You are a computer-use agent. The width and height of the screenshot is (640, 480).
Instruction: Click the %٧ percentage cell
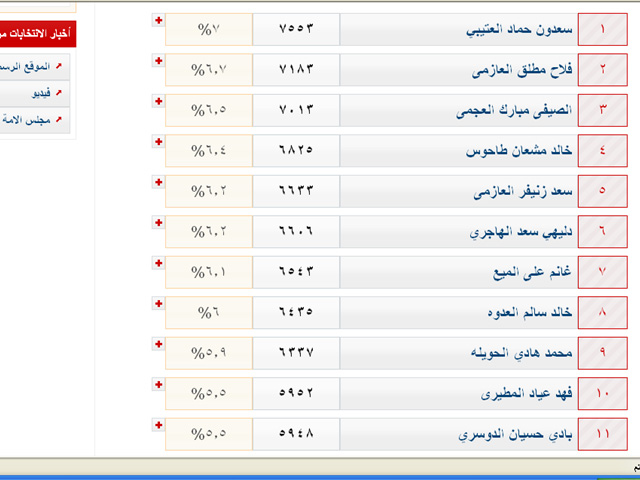(208, 30)
